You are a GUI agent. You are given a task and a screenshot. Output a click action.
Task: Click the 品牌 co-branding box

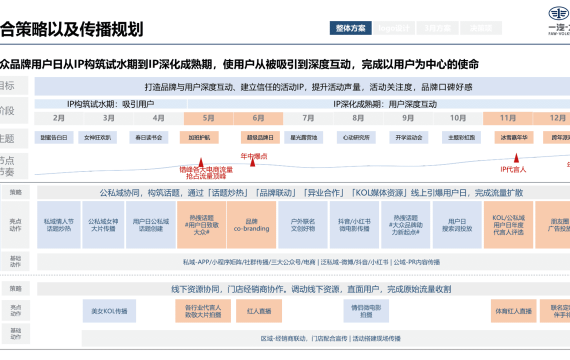pos(252,225)
